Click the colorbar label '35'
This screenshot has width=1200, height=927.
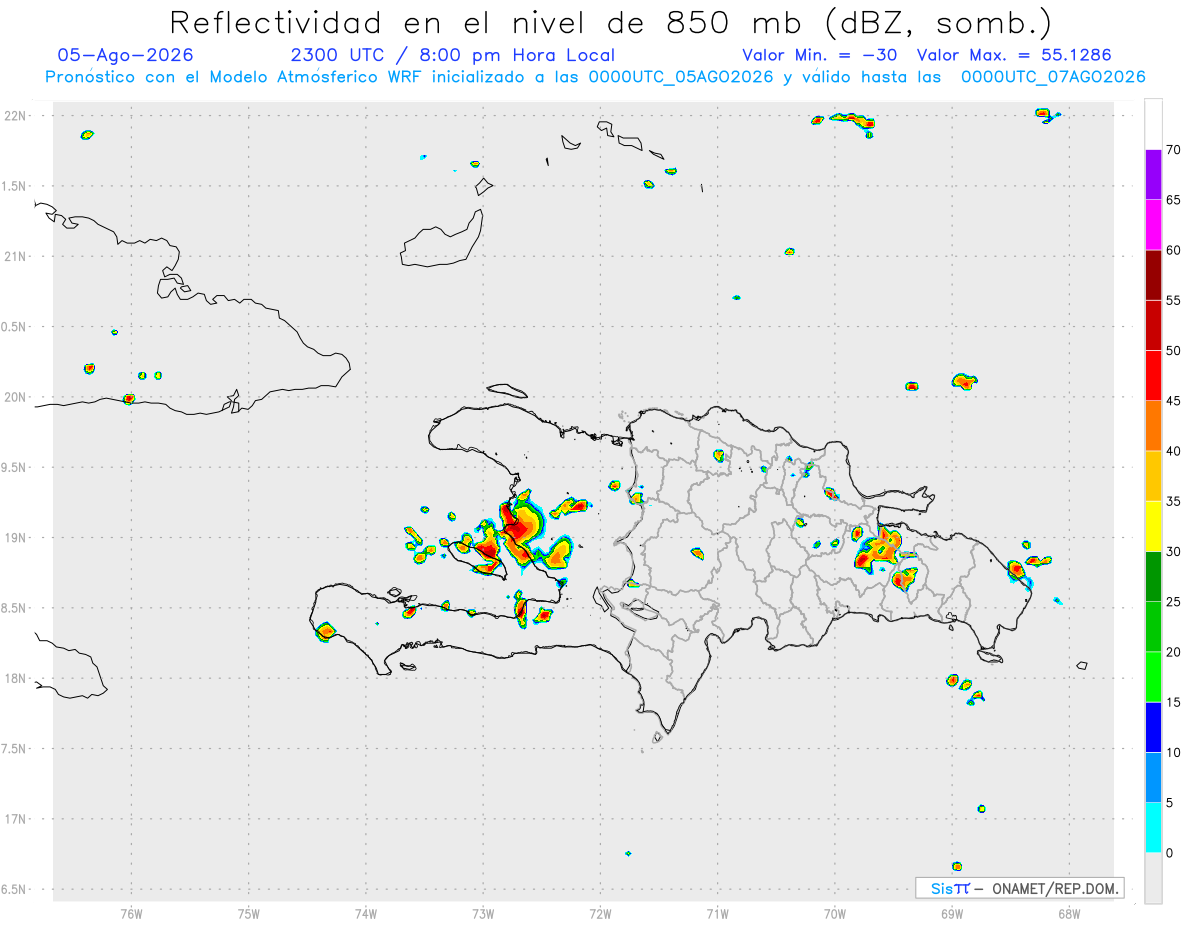(x=1173, y=501)
